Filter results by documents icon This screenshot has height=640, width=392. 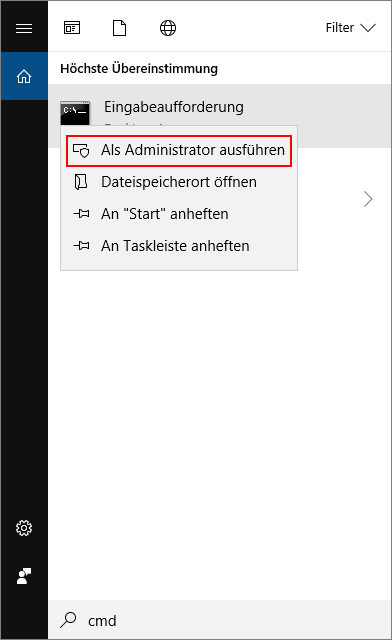point(119,28)
